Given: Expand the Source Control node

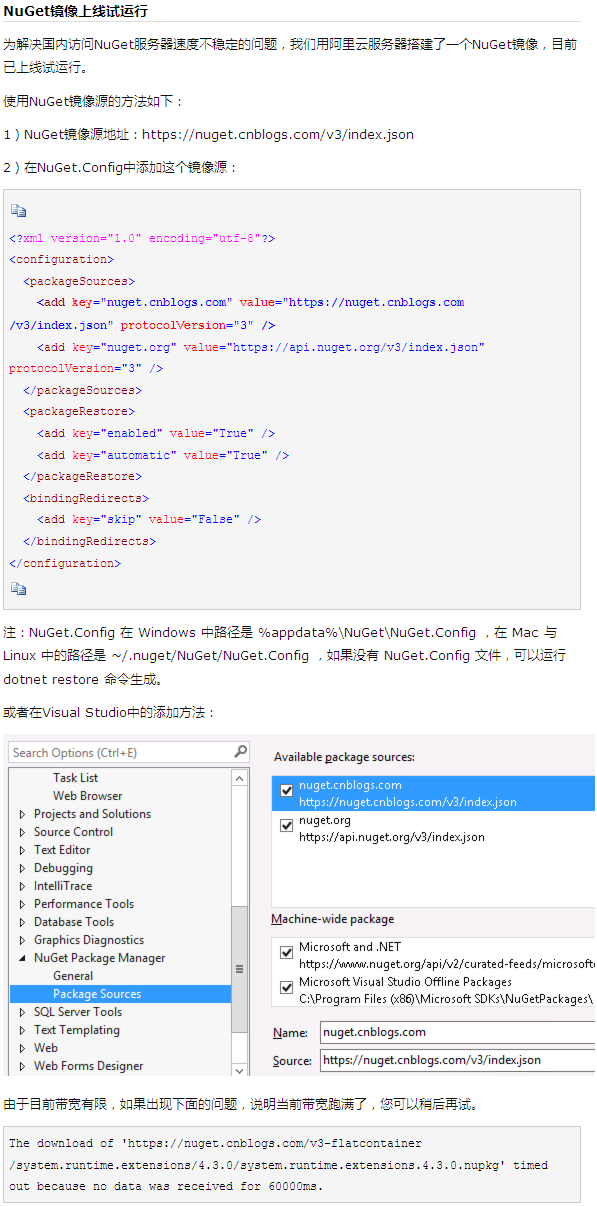Looking at the screenshot, I should point(23,832).
